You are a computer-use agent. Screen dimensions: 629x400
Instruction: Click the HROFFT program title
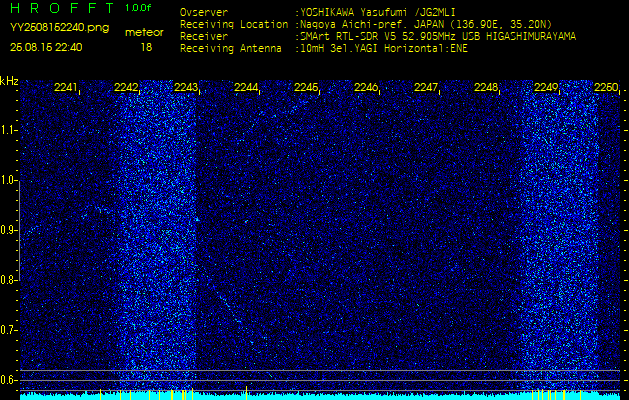coord(62,7)
